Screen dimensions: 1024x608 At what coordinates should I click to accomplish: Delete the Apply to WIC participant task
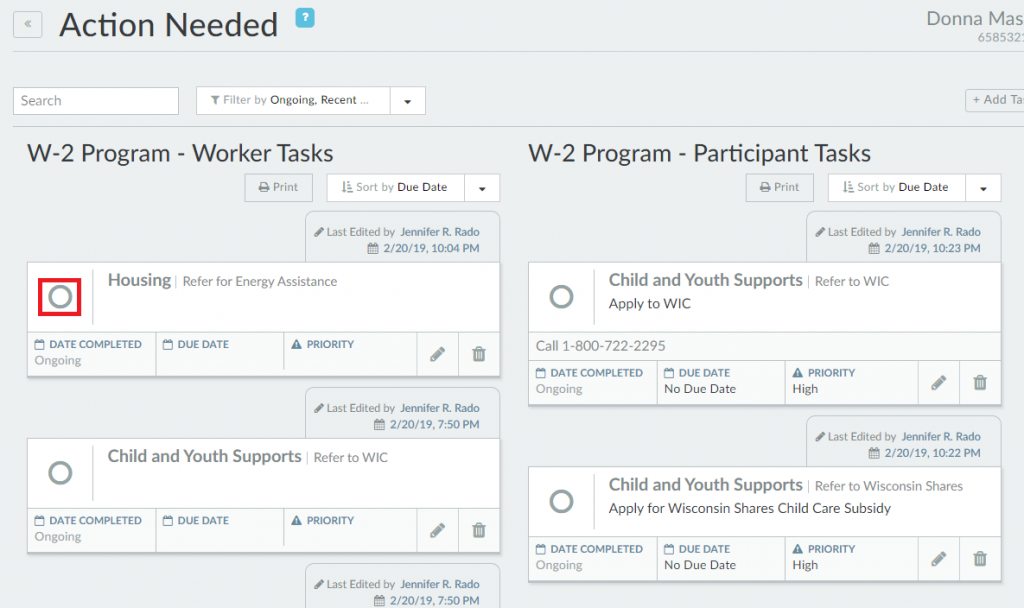[x=980, y=382]
